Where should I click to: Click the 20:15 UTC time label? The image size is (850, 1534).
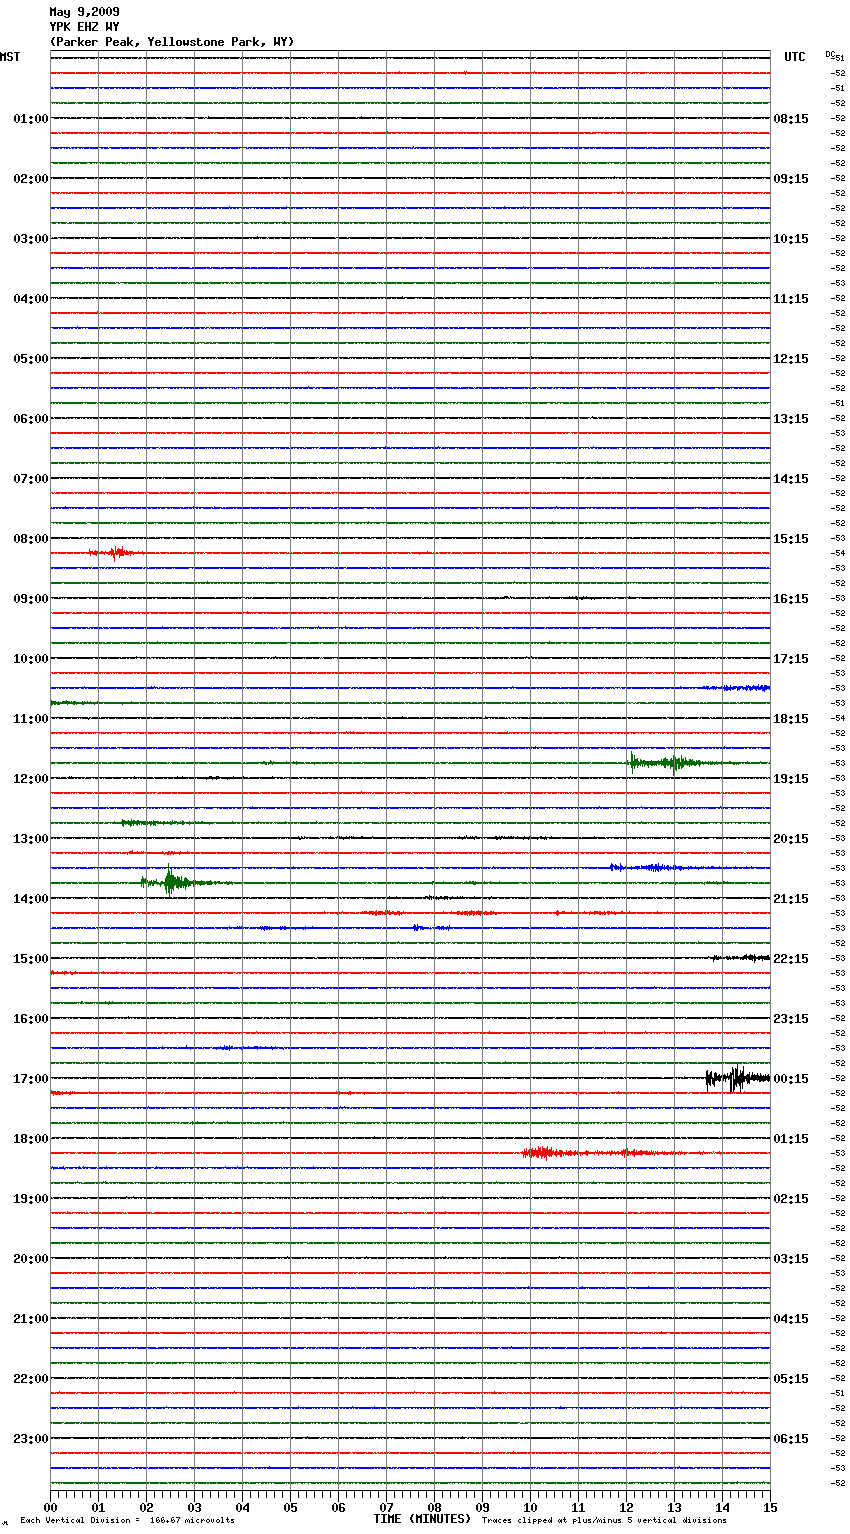(791, 839)
